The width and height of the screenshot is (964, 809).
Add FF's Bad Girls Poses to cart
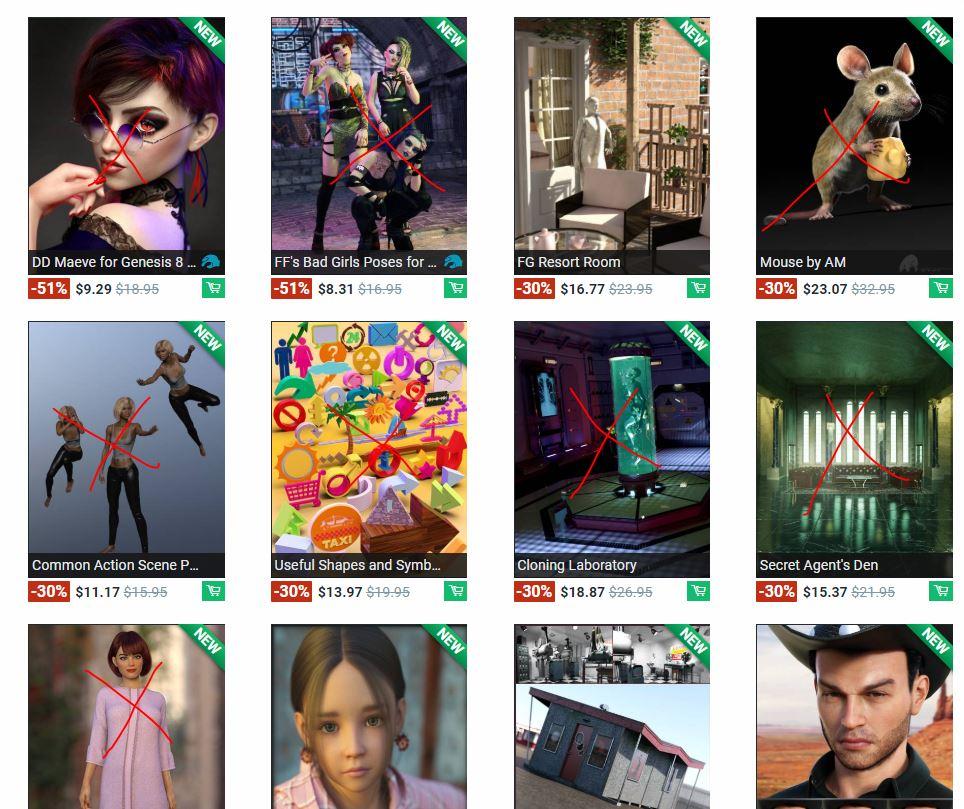[x=456, y=288]
